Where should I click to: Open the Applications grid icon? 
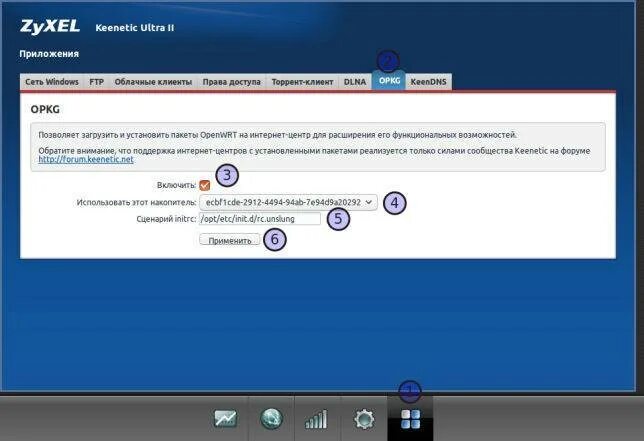410,419
